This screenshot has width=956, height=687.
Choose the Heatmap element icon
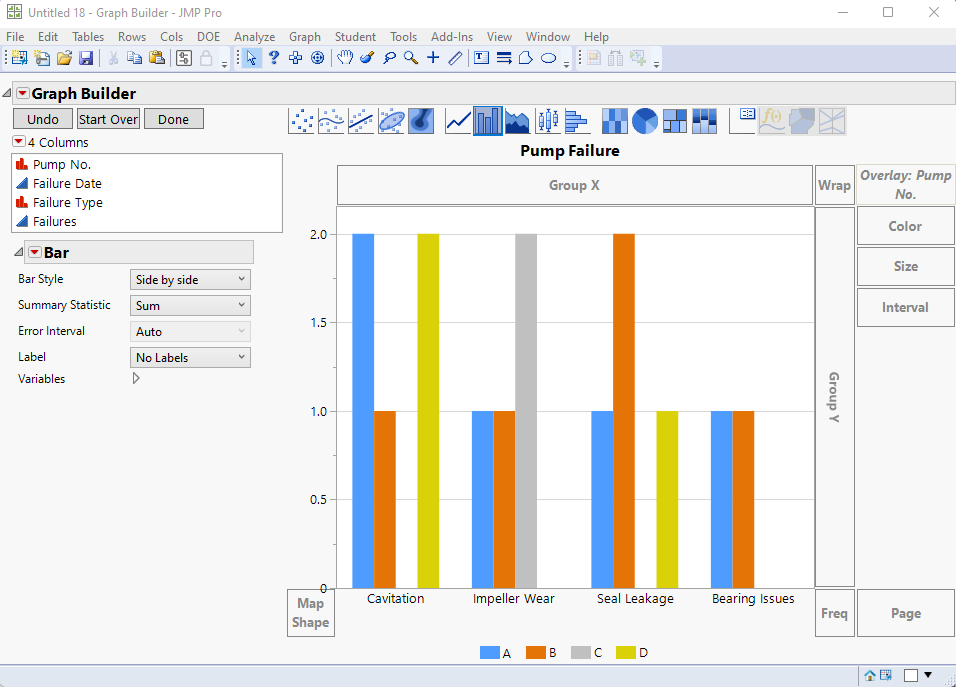tap(615, 121)
